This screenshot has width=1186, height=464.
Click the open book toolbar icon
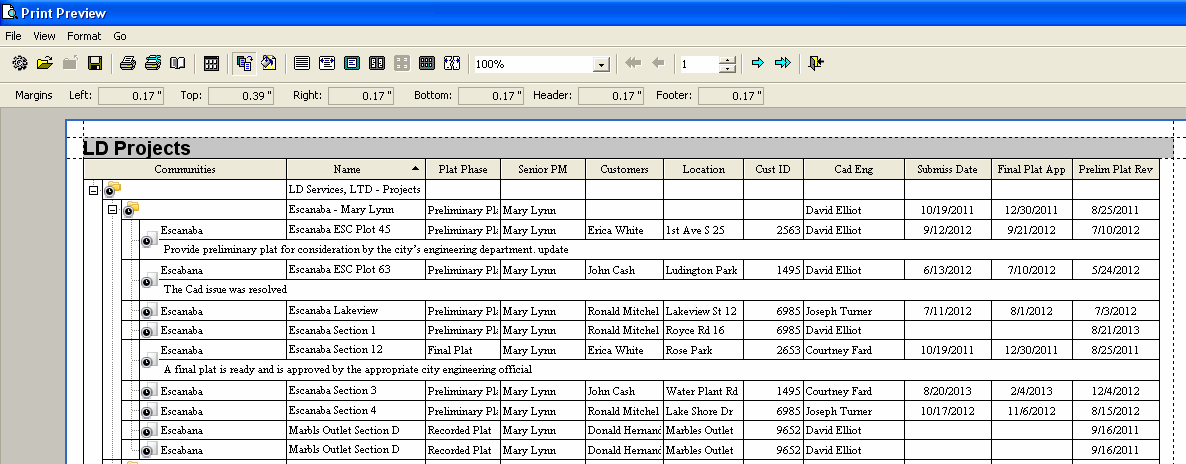click(x=177, y=63)
